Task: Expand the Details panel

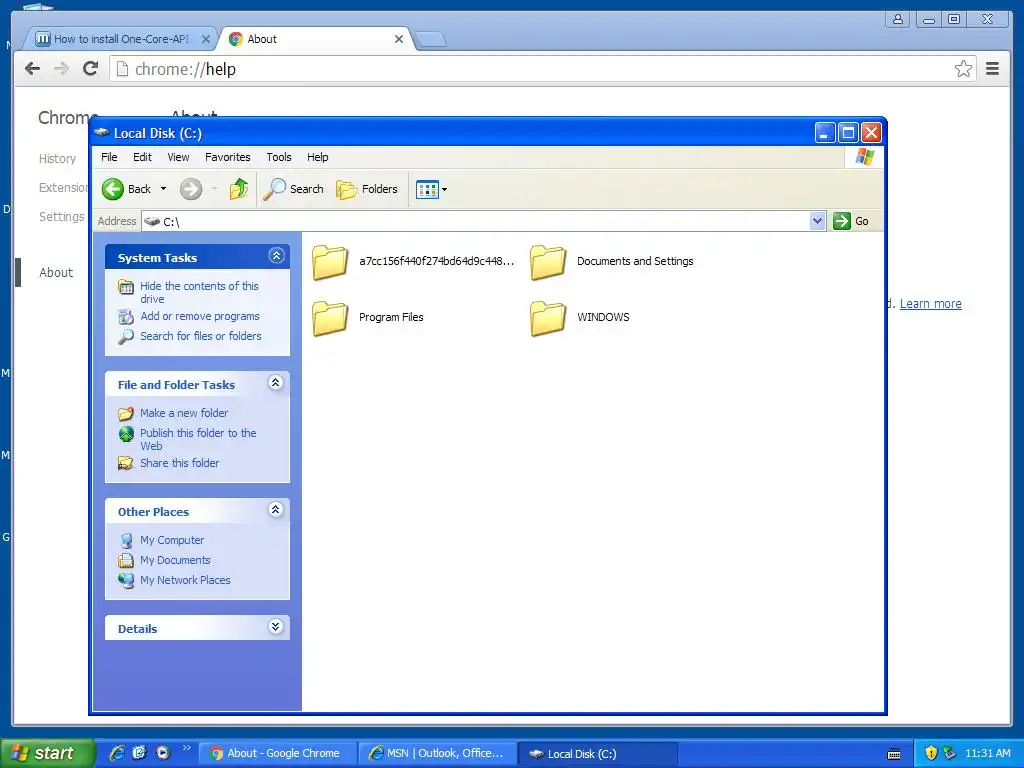Action: pos(276,627)
